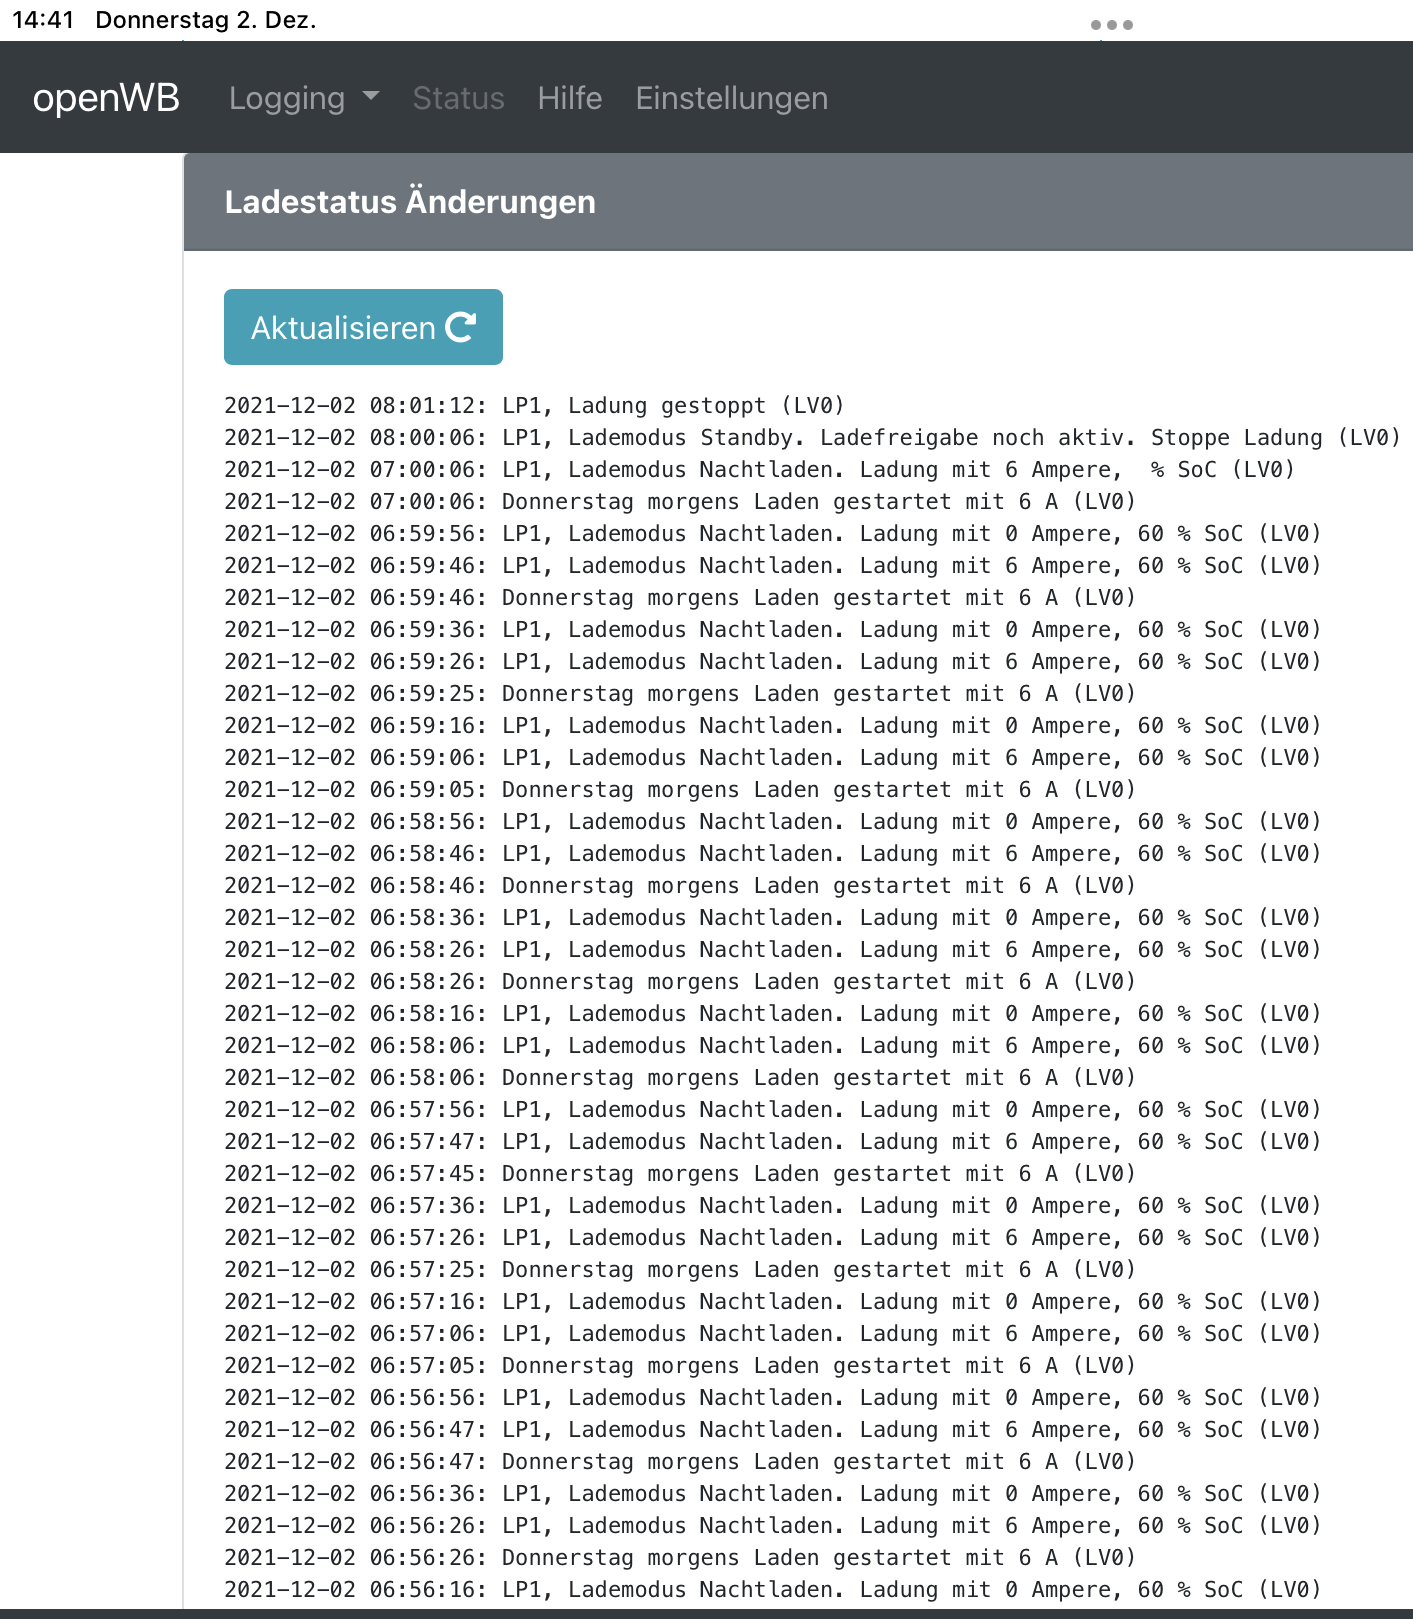
Task: Click 06:56:47 Donnerstag morgens Laden entry
Action: click(x=680, y=1461)
